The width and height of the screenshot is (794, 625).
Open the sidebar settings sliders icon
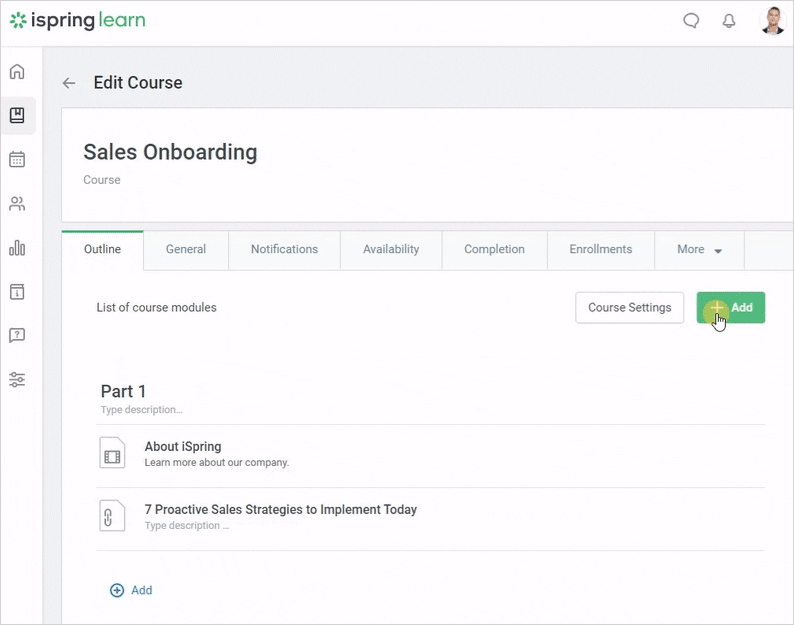[17, 380]
